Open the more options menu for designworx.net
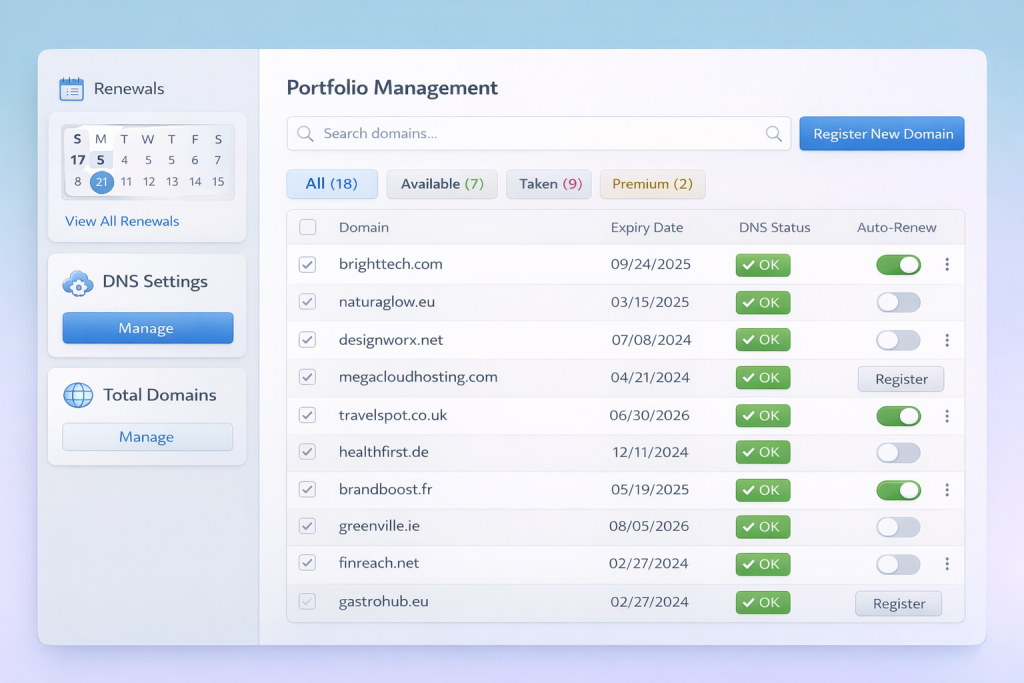Viewport: 1024px width, 683px height. [947, 340]
